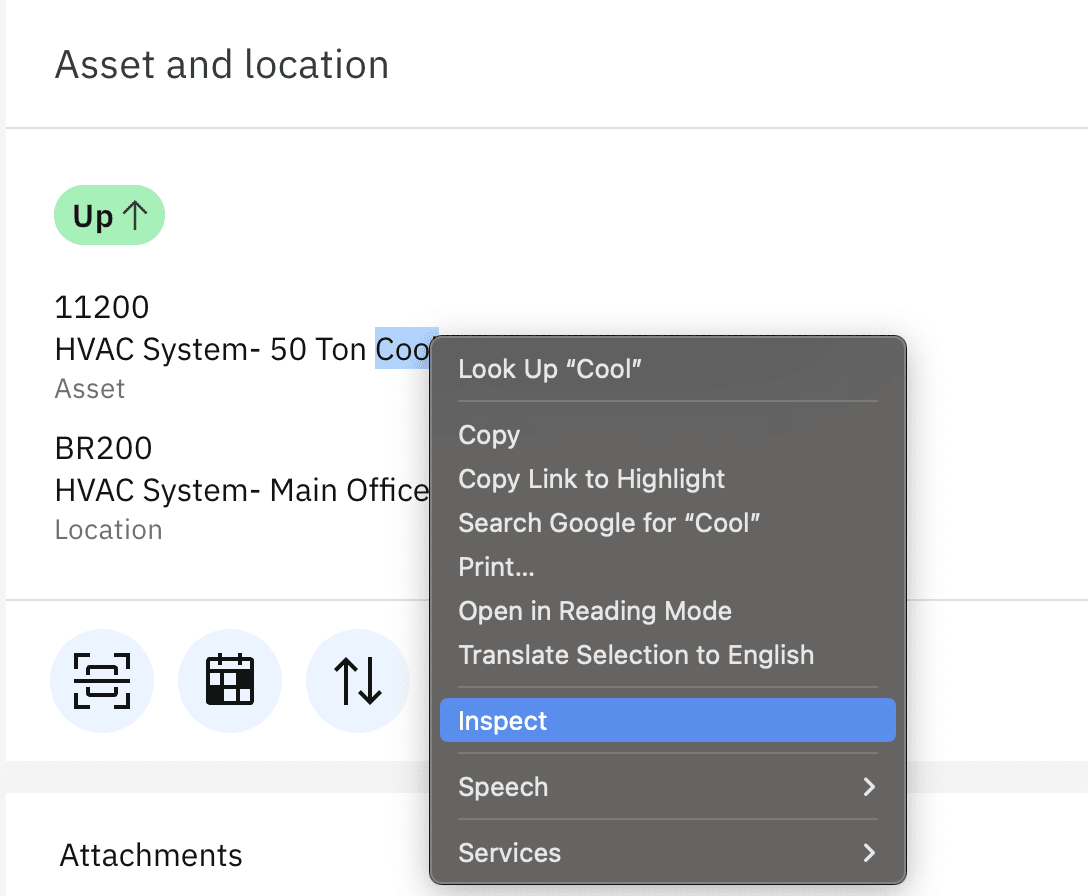
Task: Click the up-down arrows icon
Action: [357, 681]
